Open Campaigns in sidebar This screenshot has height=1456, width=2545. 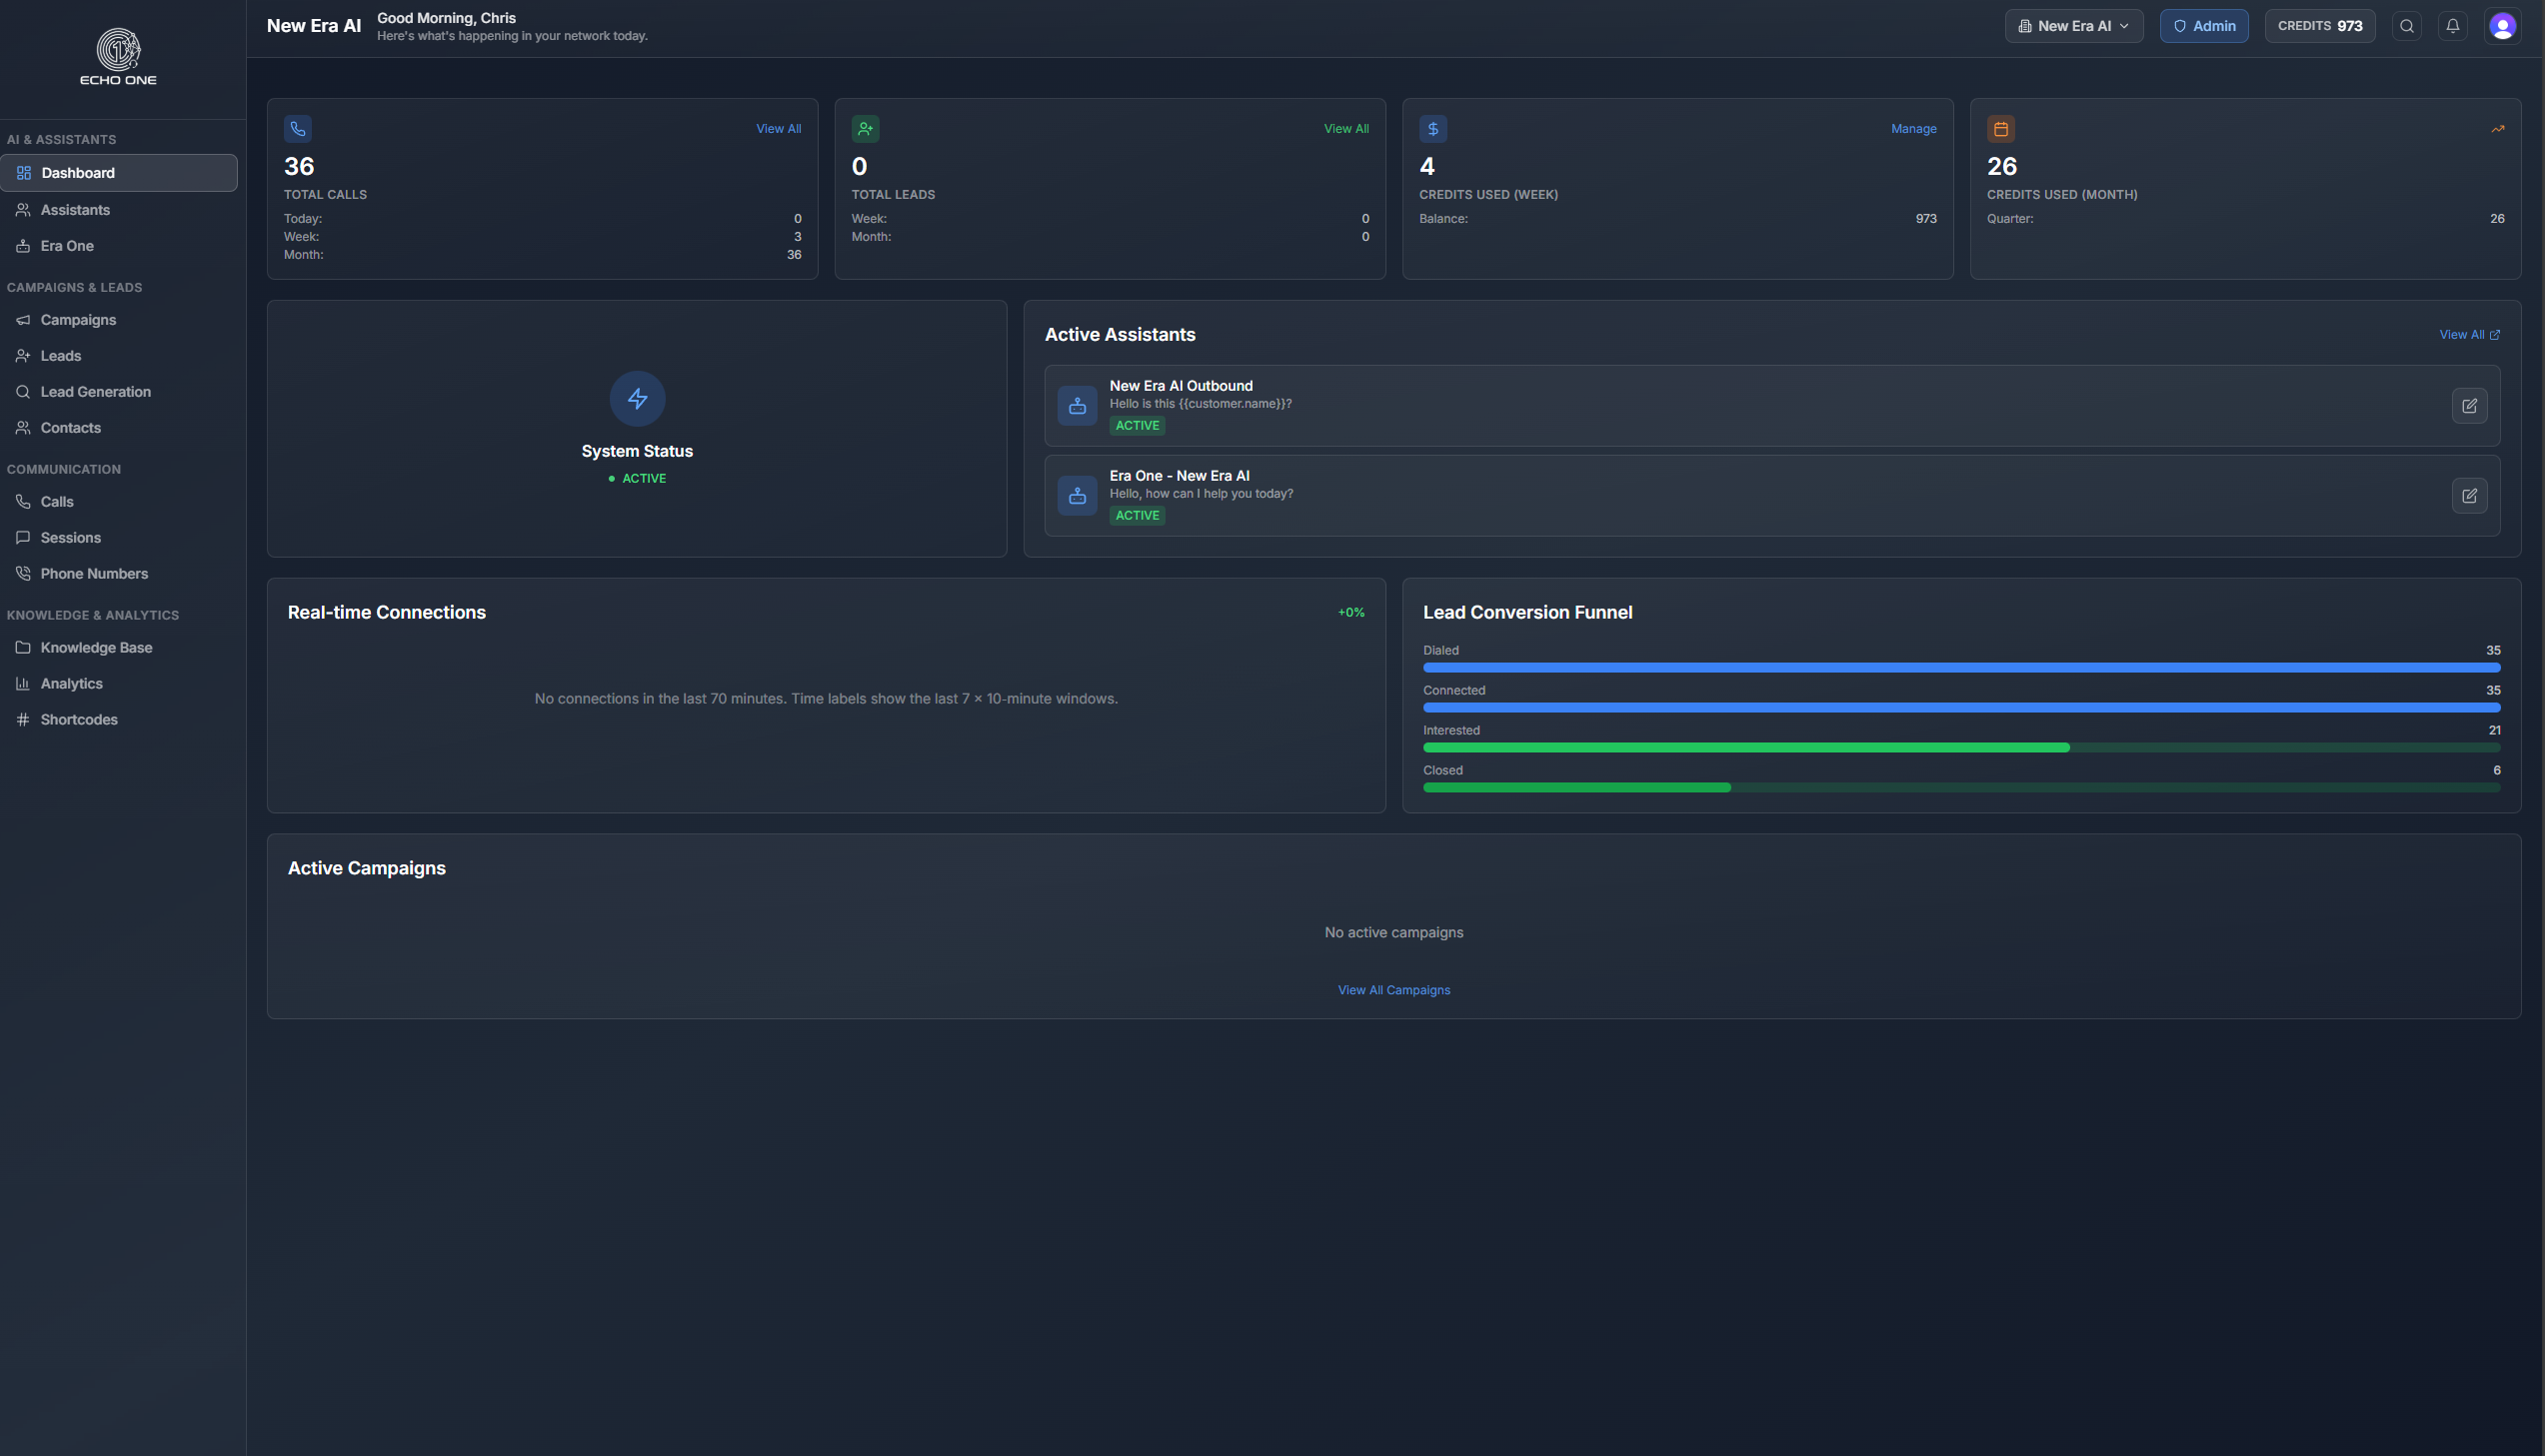coord(119,320)
